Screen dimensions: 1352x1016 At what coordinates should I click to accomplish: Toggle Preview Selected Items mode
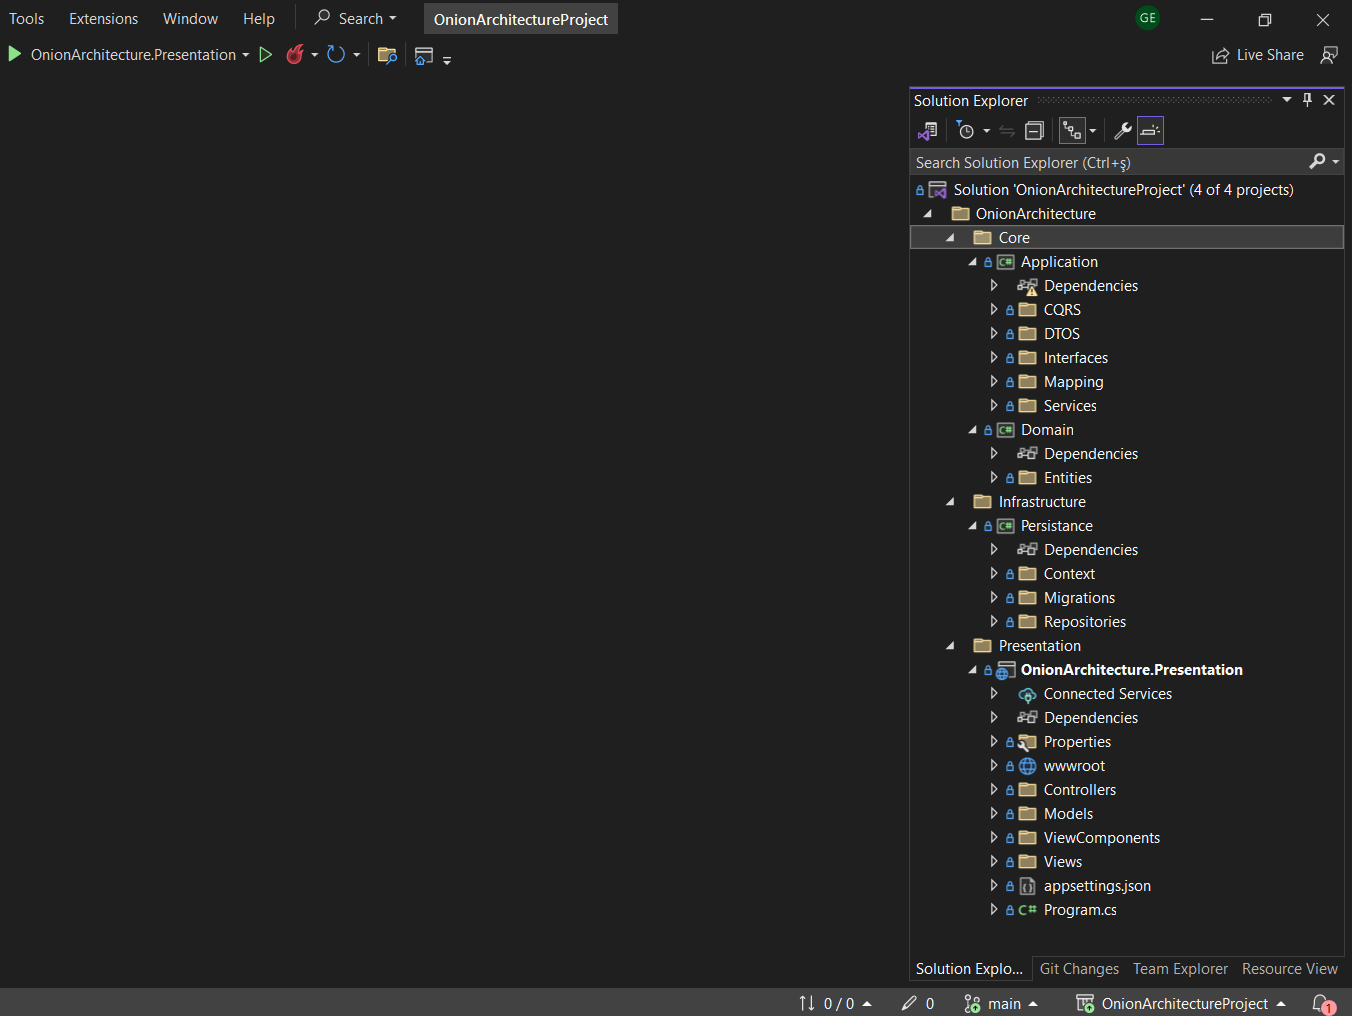click(x=1150, y=130)
